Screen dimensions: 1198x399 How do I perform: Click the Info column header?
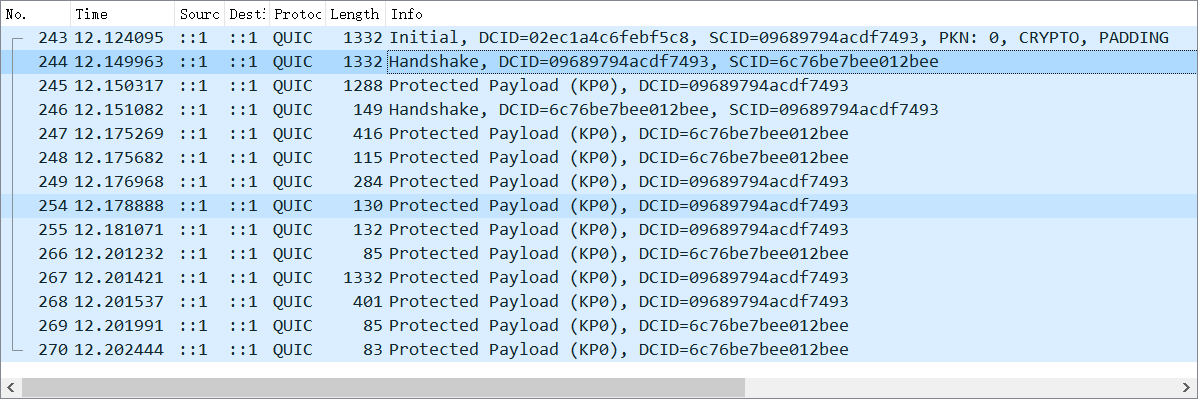coord(791,14)
